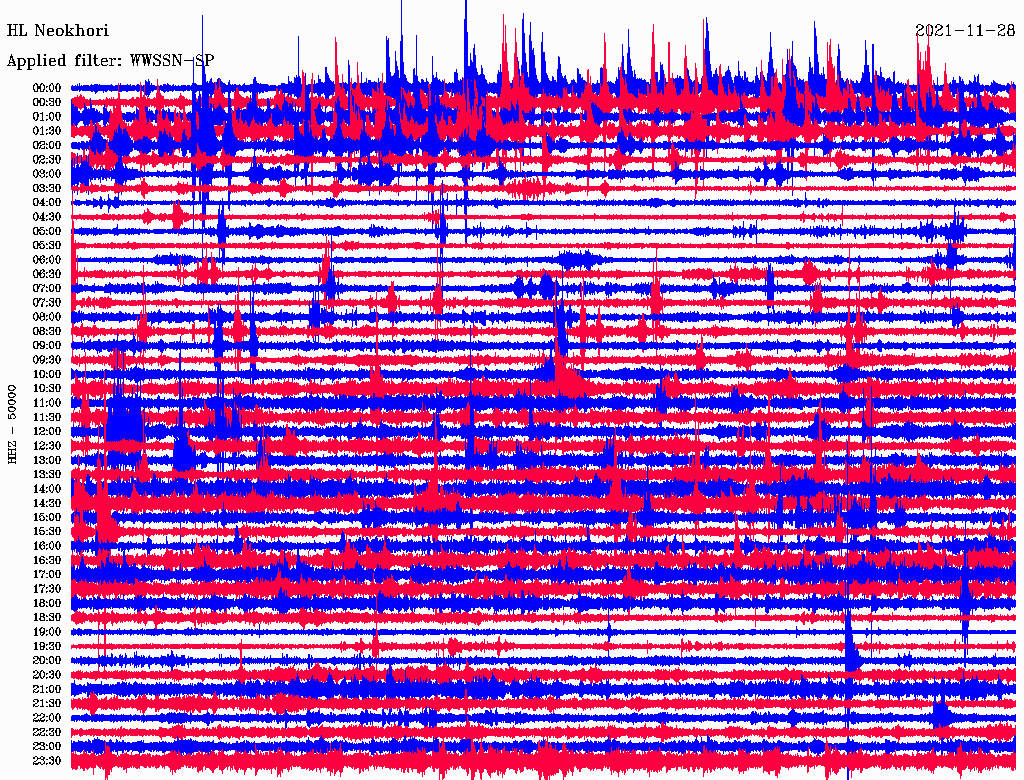
Task: Select the 08:00 time label
Action: tap(47, 317)
